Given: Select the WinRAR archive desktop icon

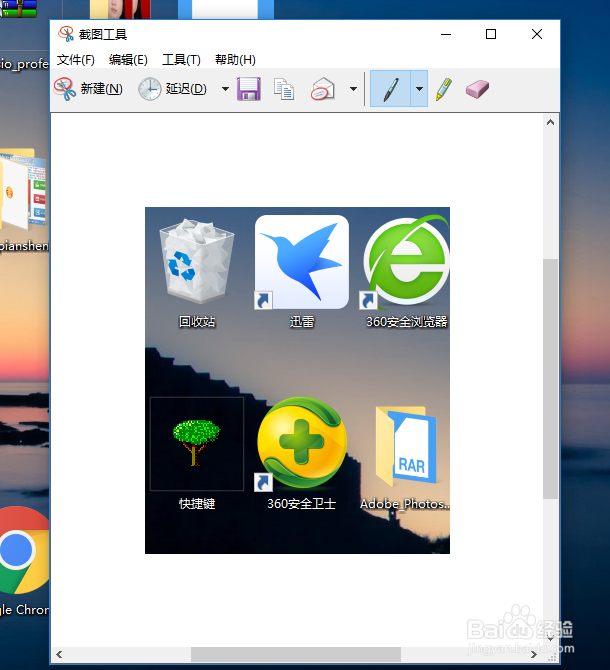Looking at the screenshot, I should pyautogui.click(x=18, y=9).
